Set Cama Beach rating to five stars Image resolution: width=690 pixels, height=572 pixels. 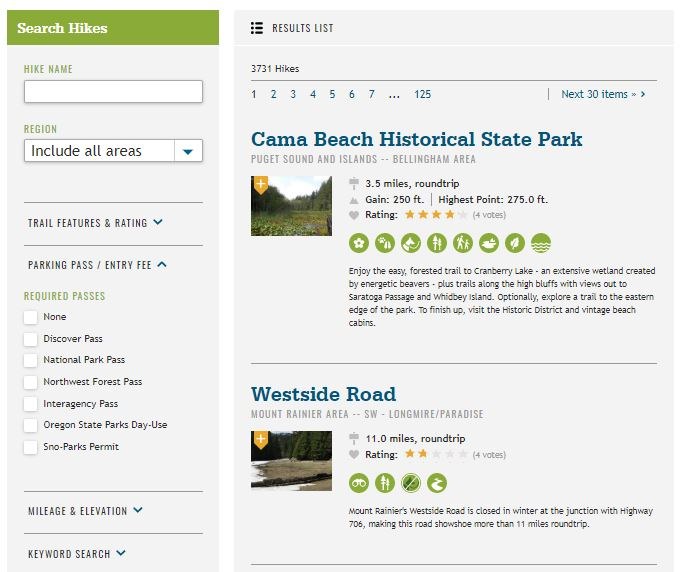click(462, 214)
